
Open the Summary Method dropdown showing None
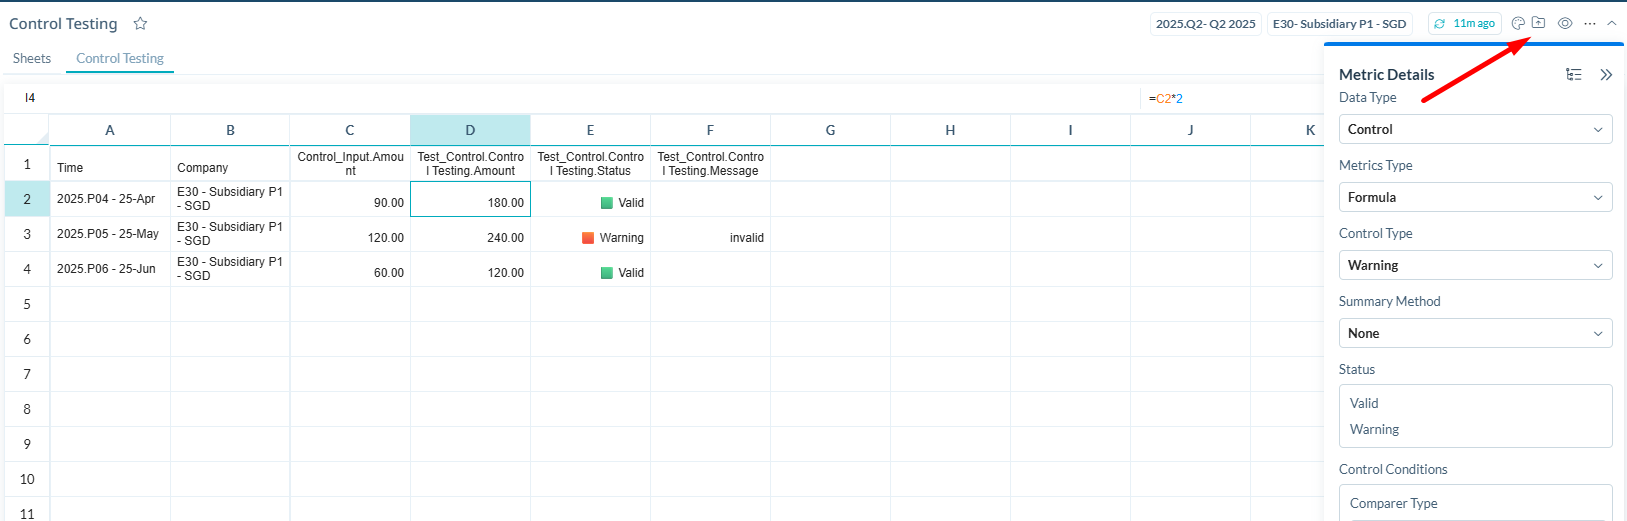tap(1475, 333)
